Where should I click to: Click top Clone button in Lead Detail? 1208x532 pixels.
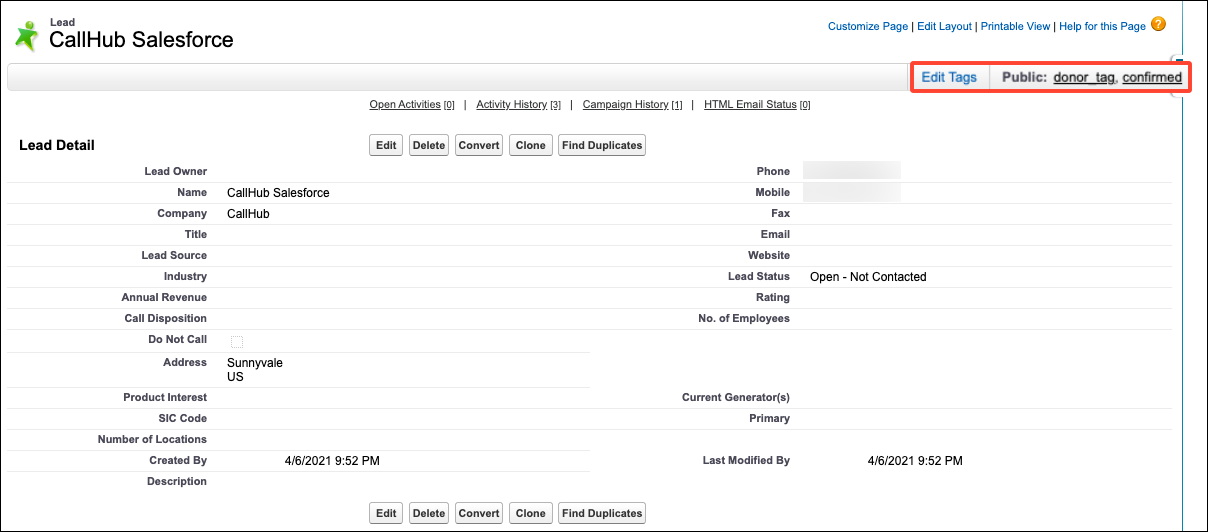[x=531, y=145]
